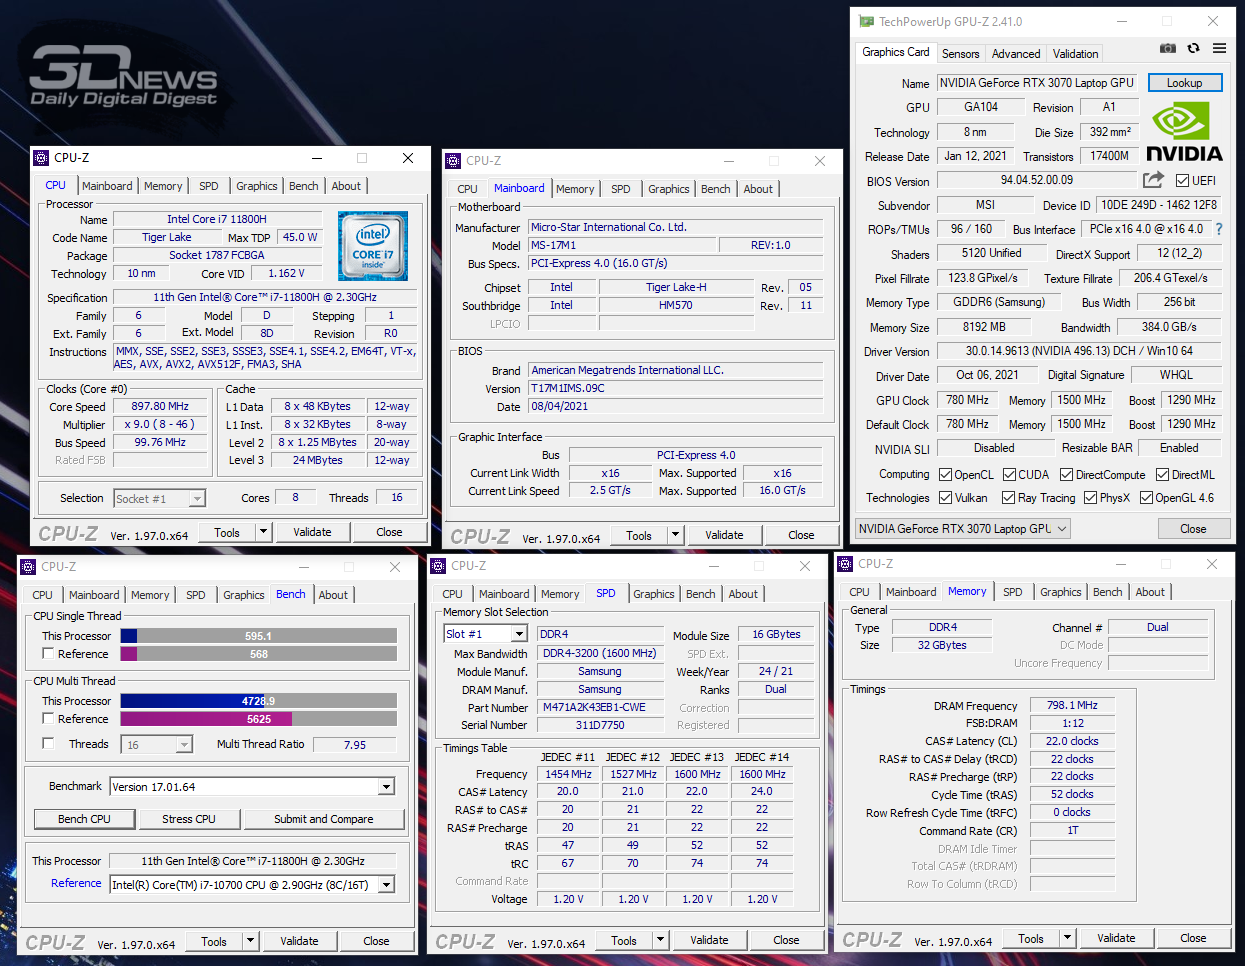Enable the Multi Thread Reference checkbox
This screenshot has height=966, width=1245.
point(48,719)
